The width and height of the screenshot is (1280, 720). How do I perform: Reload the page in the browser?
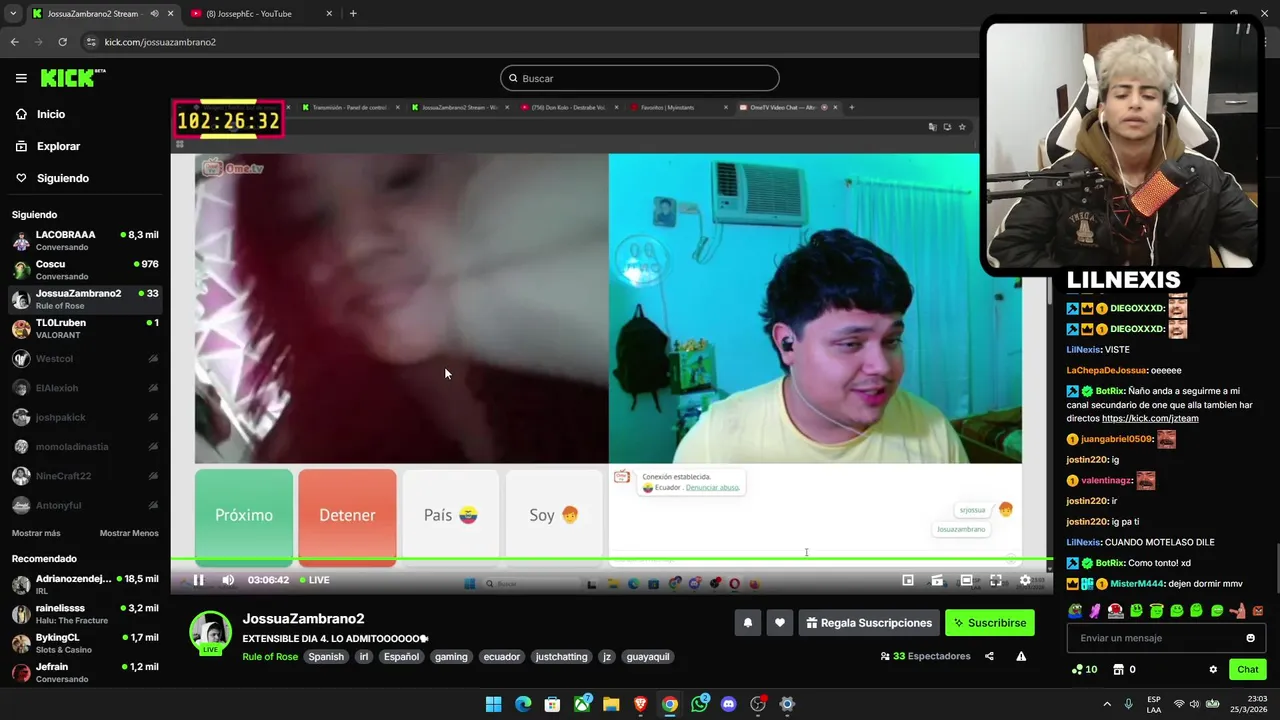(62, 42)
